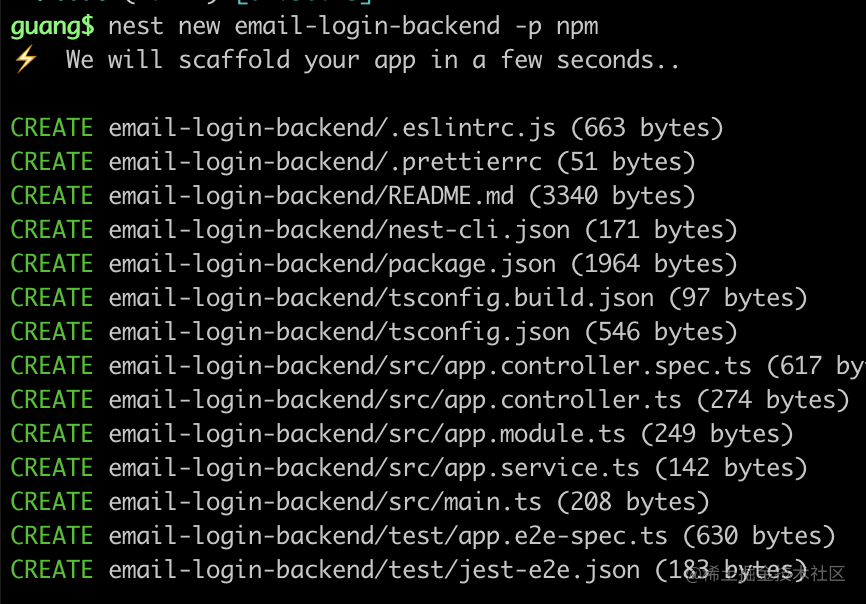Viewport: 866px width, 604px height.
Task: Select the test/jest-e2e.json path
Action: coord(374,570)
